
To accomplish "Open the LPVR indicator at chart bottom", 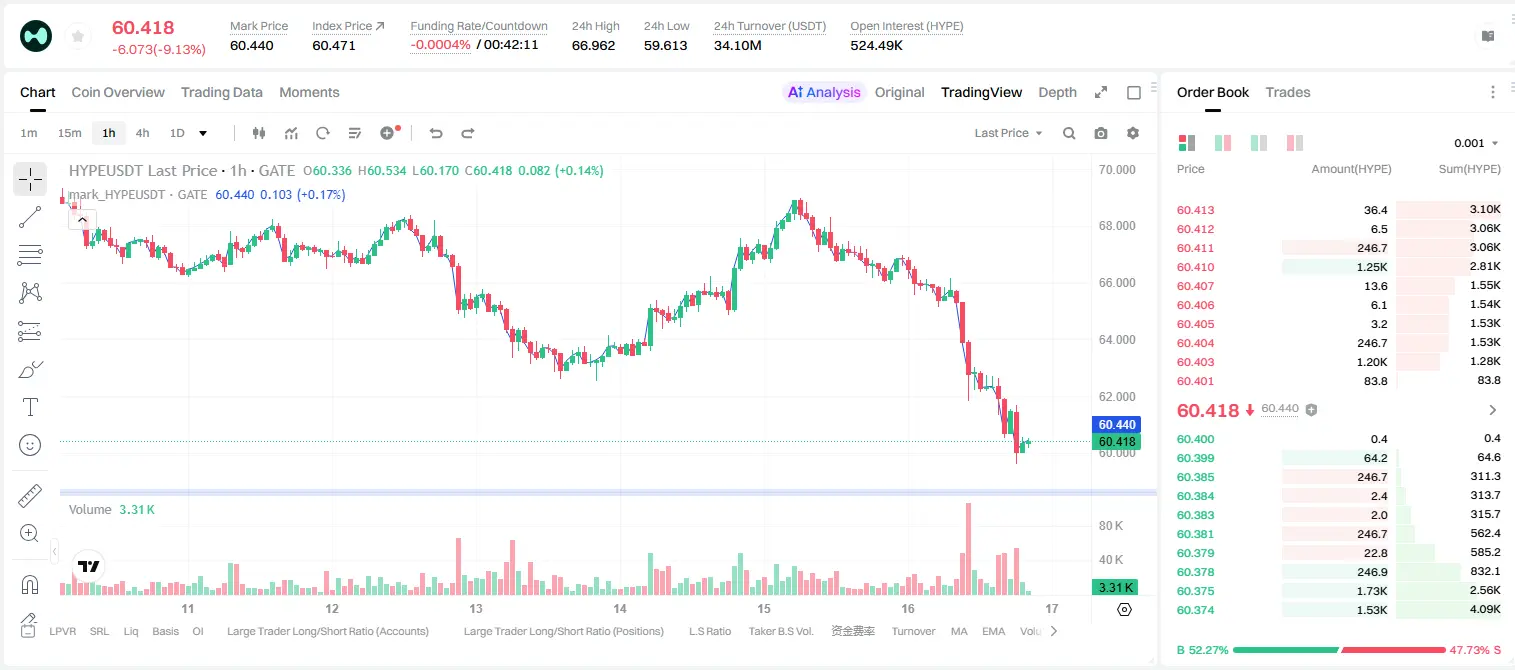I will 63,631.
